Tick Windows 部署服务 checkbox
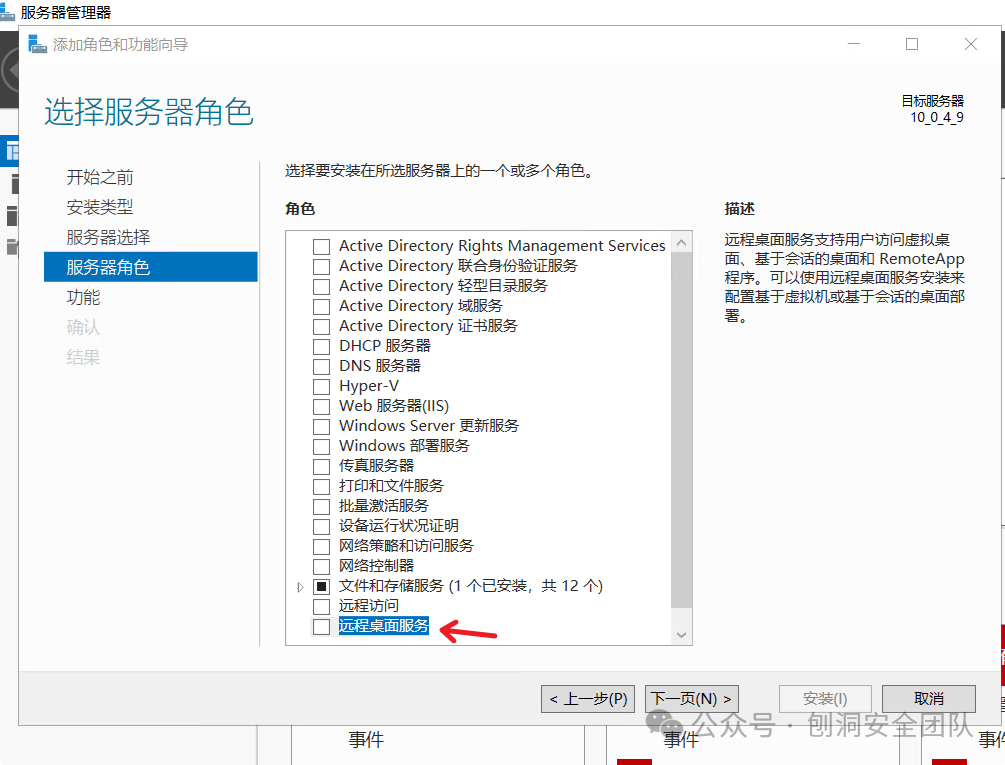The width and height of the screenshot is (1005, 765). tap(321, 446)
